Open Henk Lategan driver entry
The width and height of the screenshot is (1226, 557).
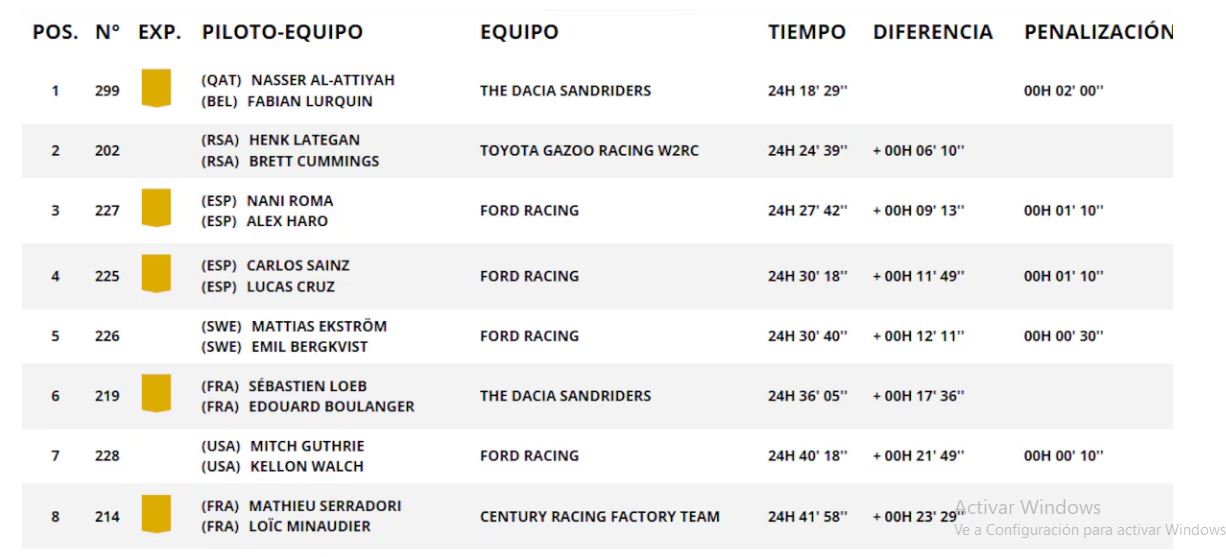pos(304,140)
